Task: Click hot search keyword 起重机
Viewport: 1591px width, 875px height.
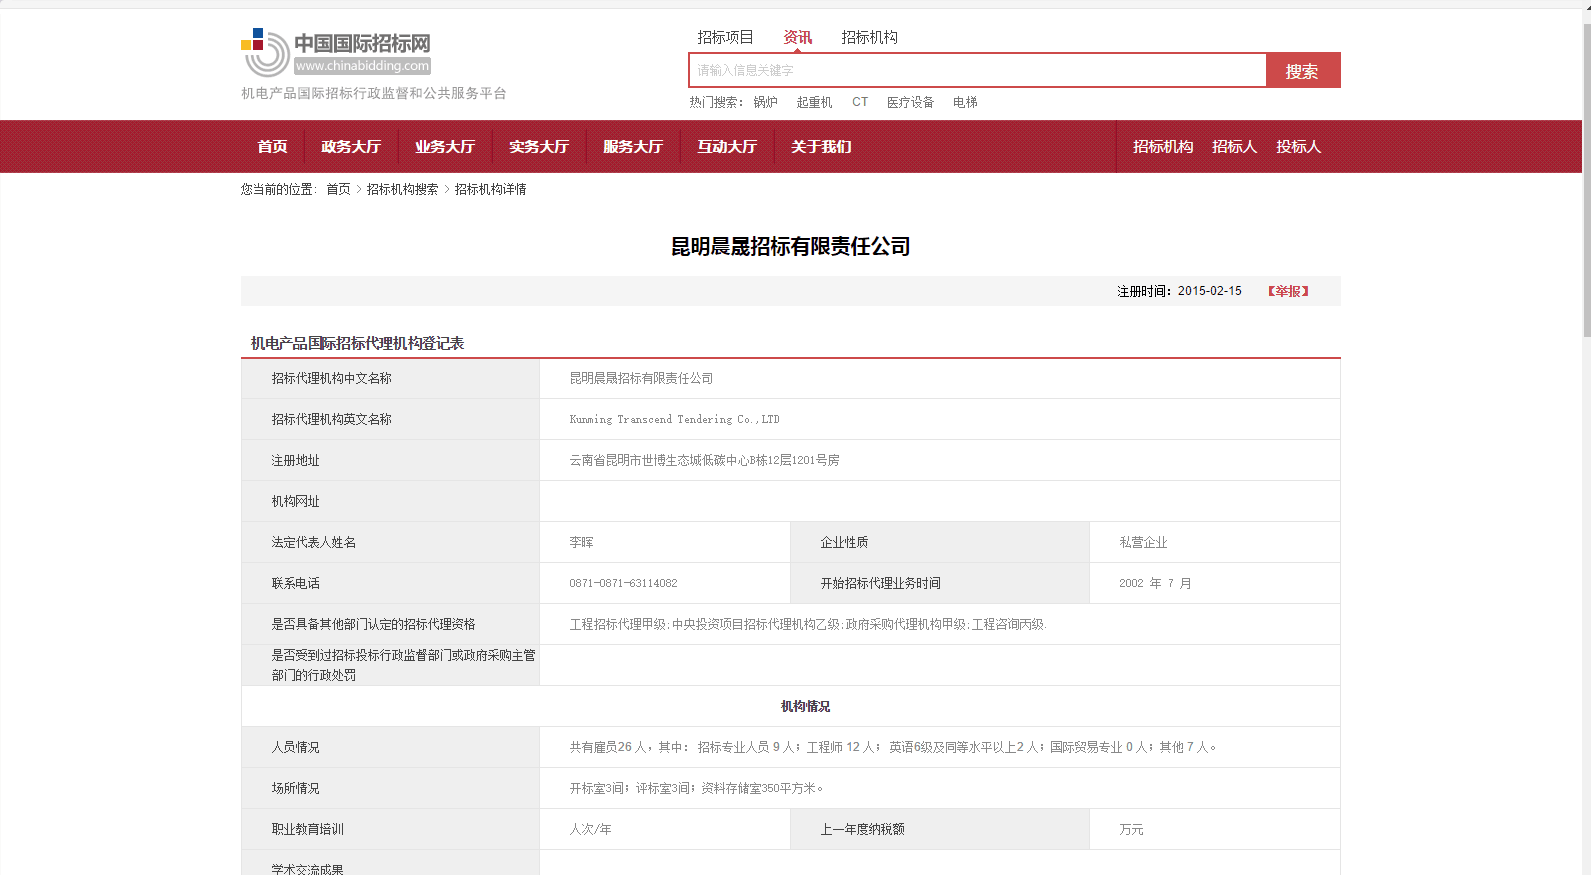Action: coord(814,102)
